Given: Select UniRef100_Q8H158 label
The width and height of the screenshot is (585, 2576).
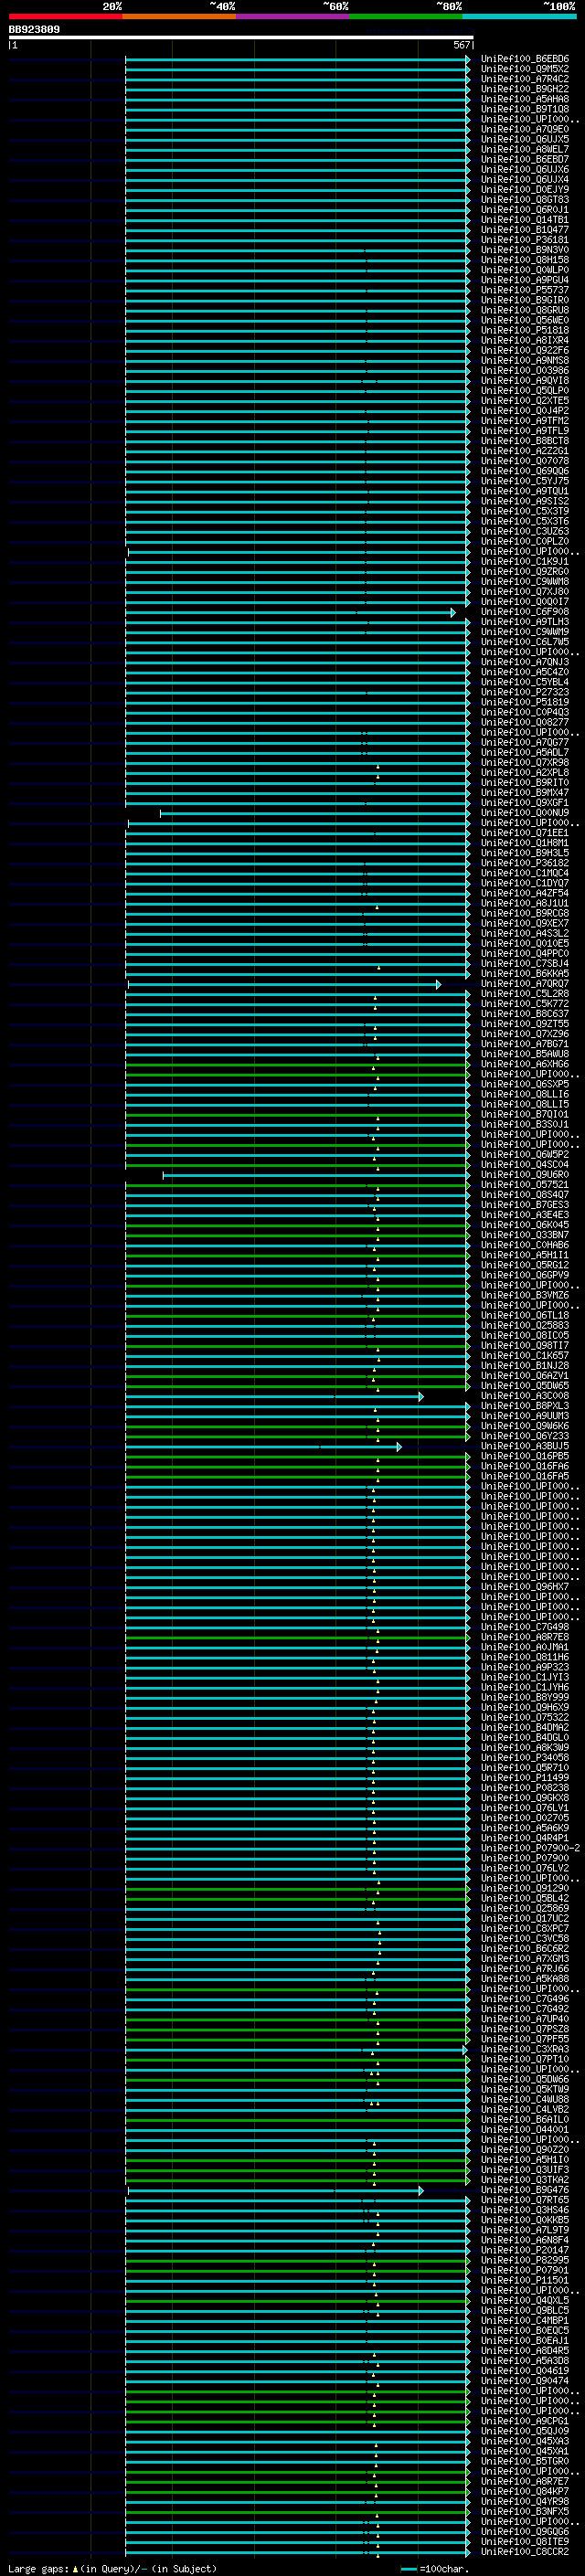Looking at the screenshot, I should (525, 260).
